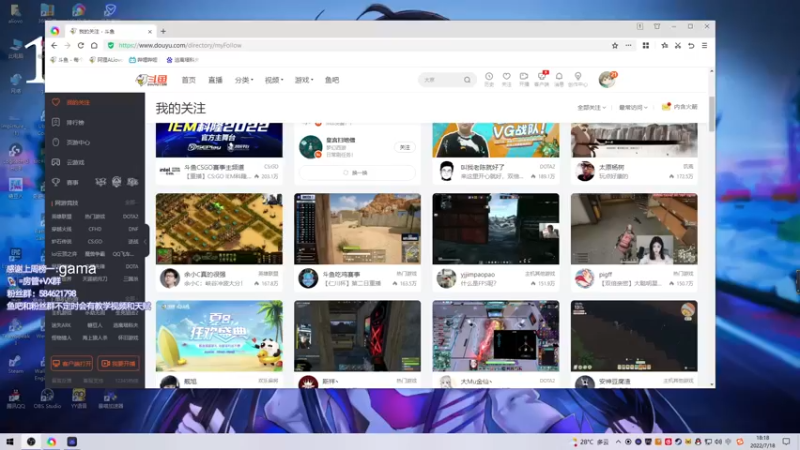Click the taskbar clock and date
The width and height of the screenshot is (800, 450).
coord(762,442)
